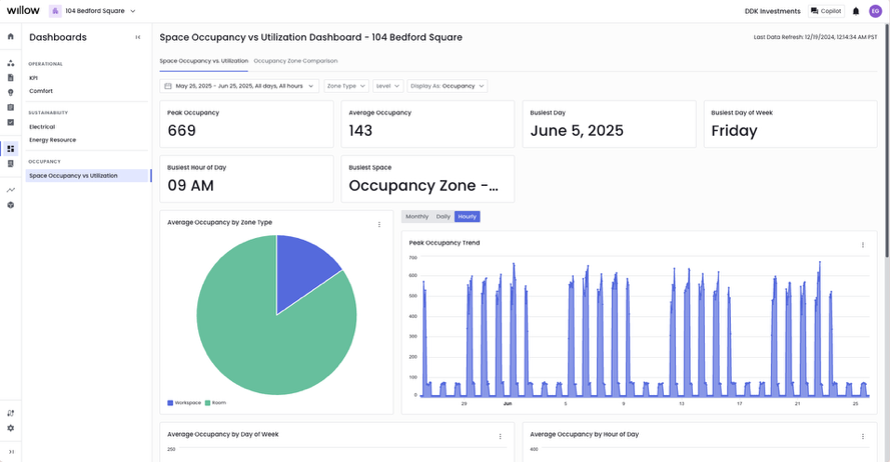Image resolution: width=895 pixels, height=467 pixels.
Task: Switch to Occupancy Zone Comparison tab
Action: (x=295, y=61)
